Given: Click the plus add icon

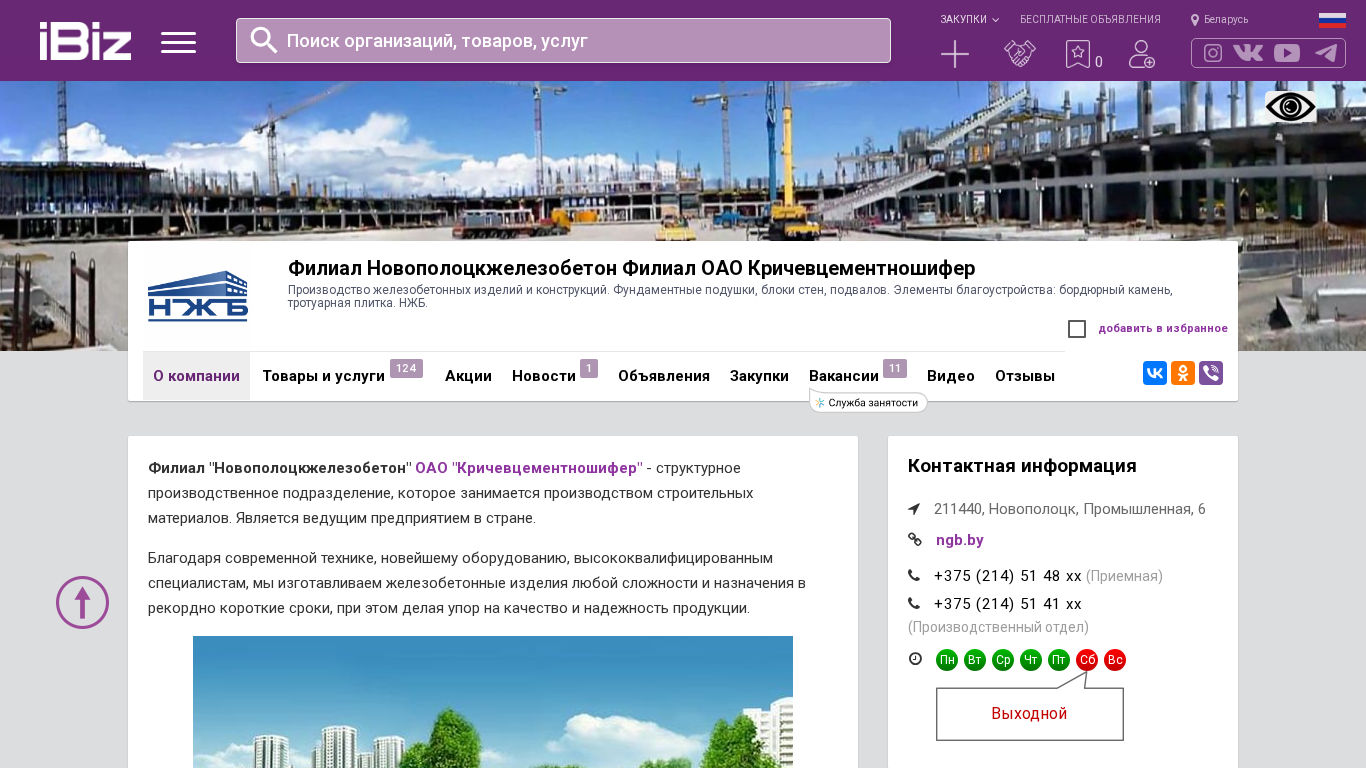Looking at the screenshot, I should click(x=955, y=54).
